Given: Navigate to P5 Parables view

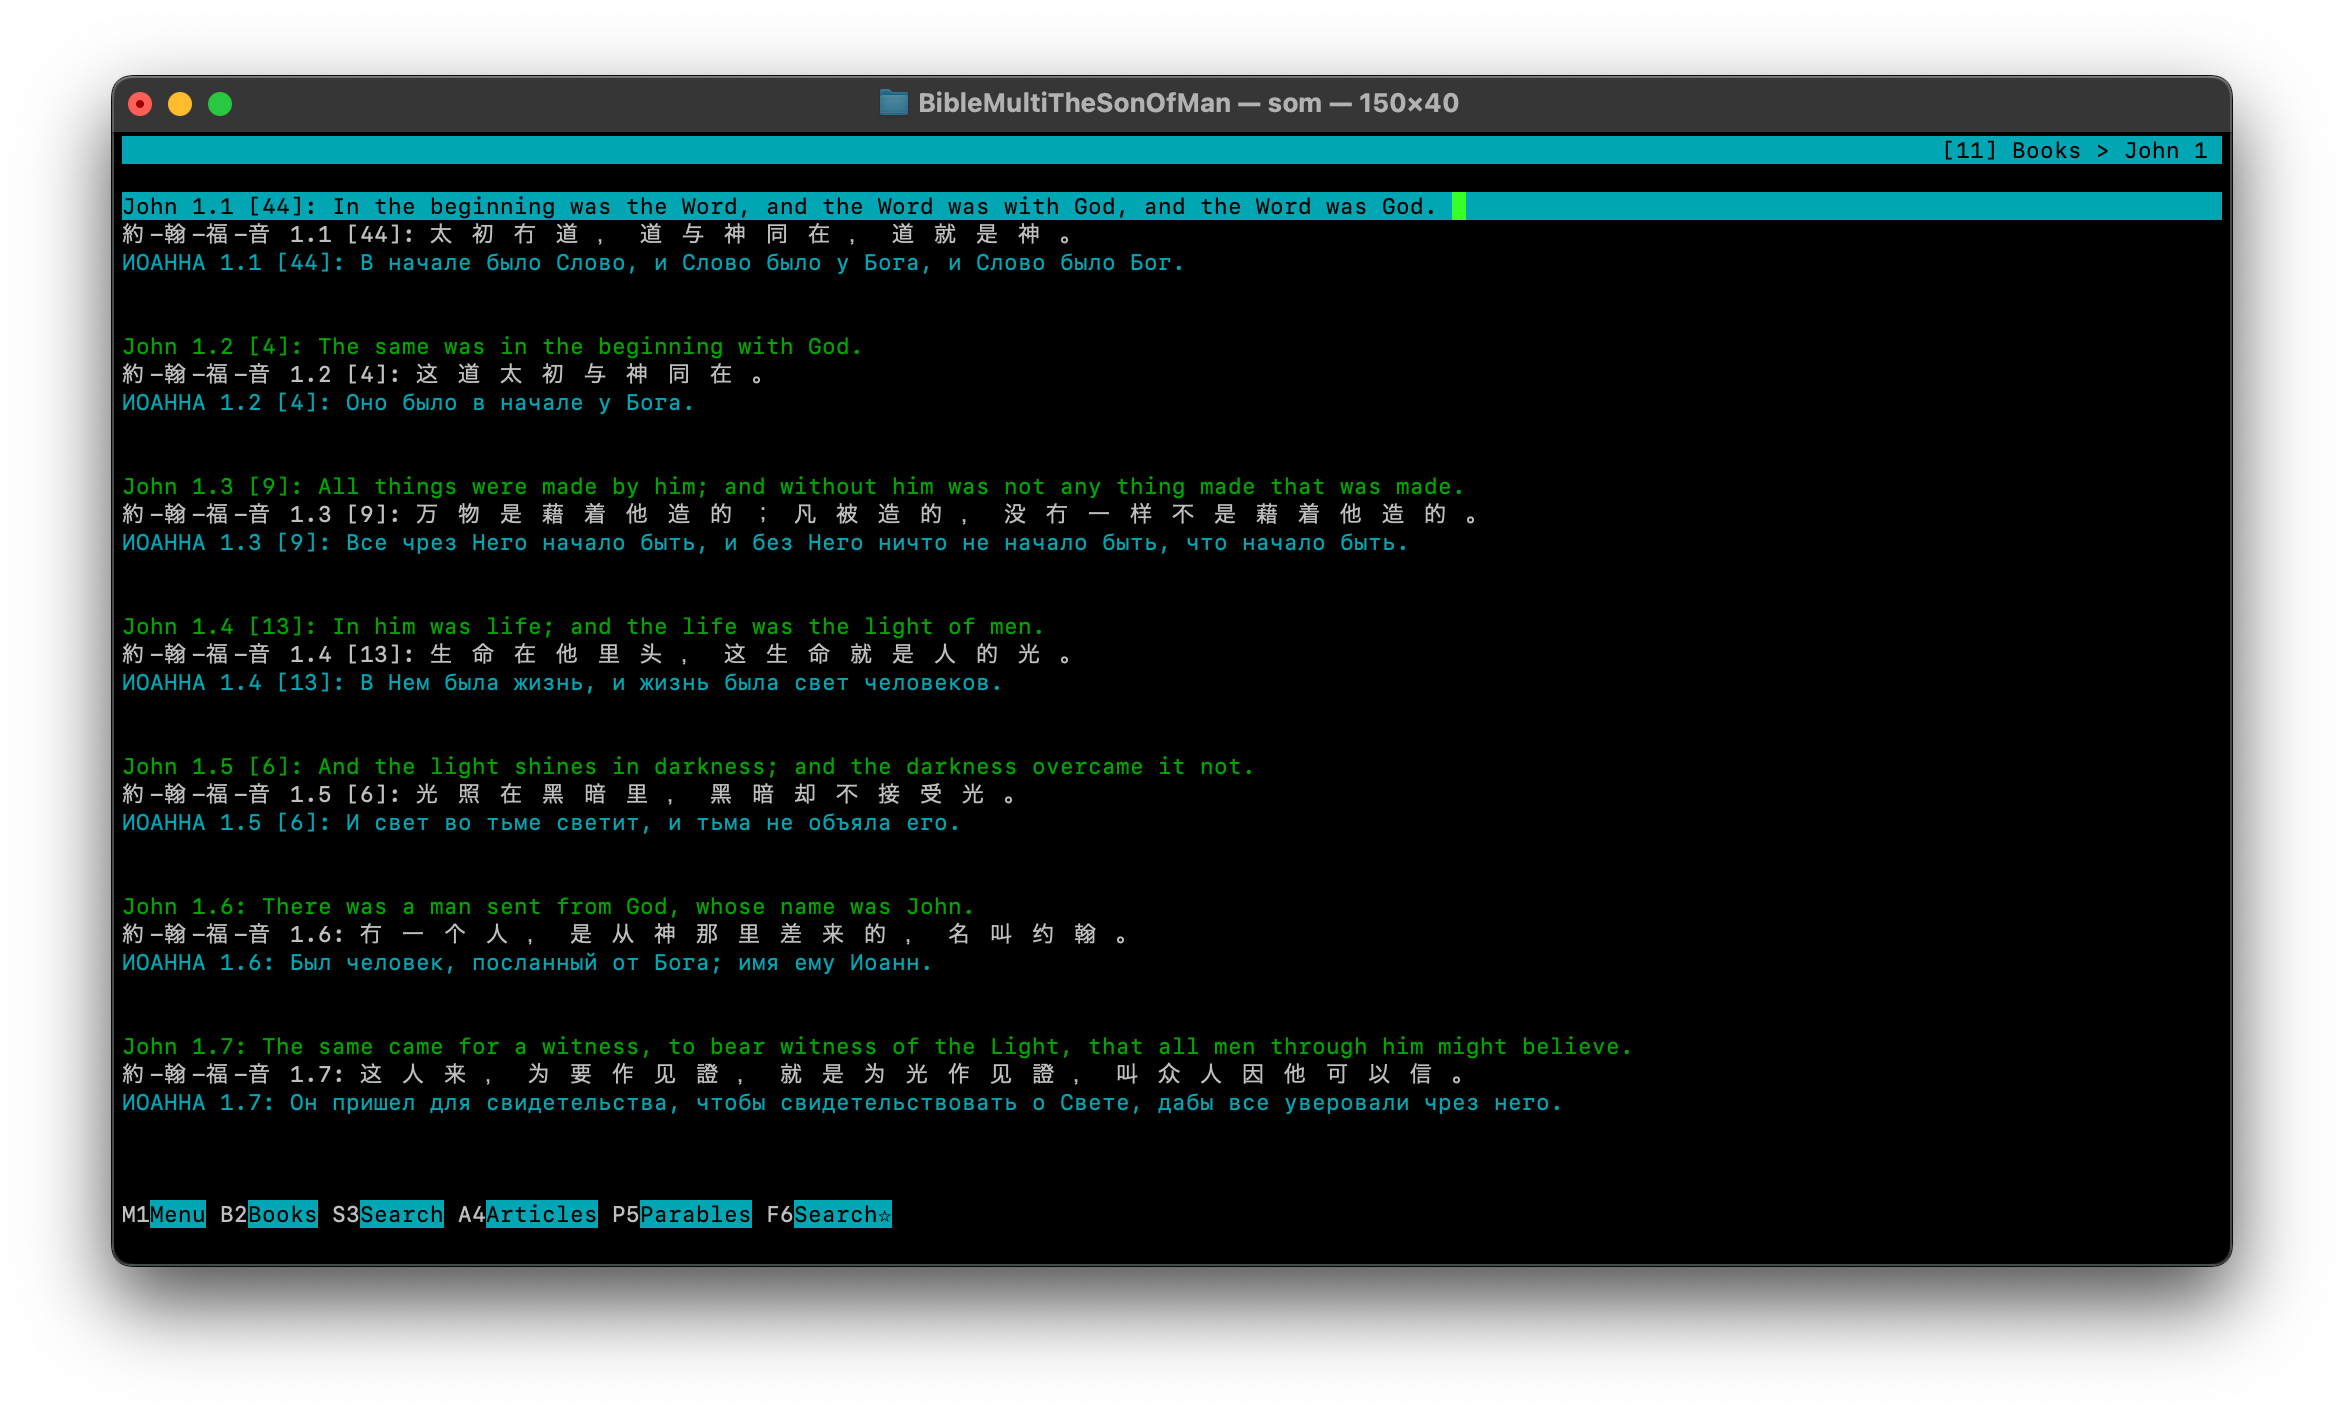Looking at the screenshot, I should coord(693,1215).
